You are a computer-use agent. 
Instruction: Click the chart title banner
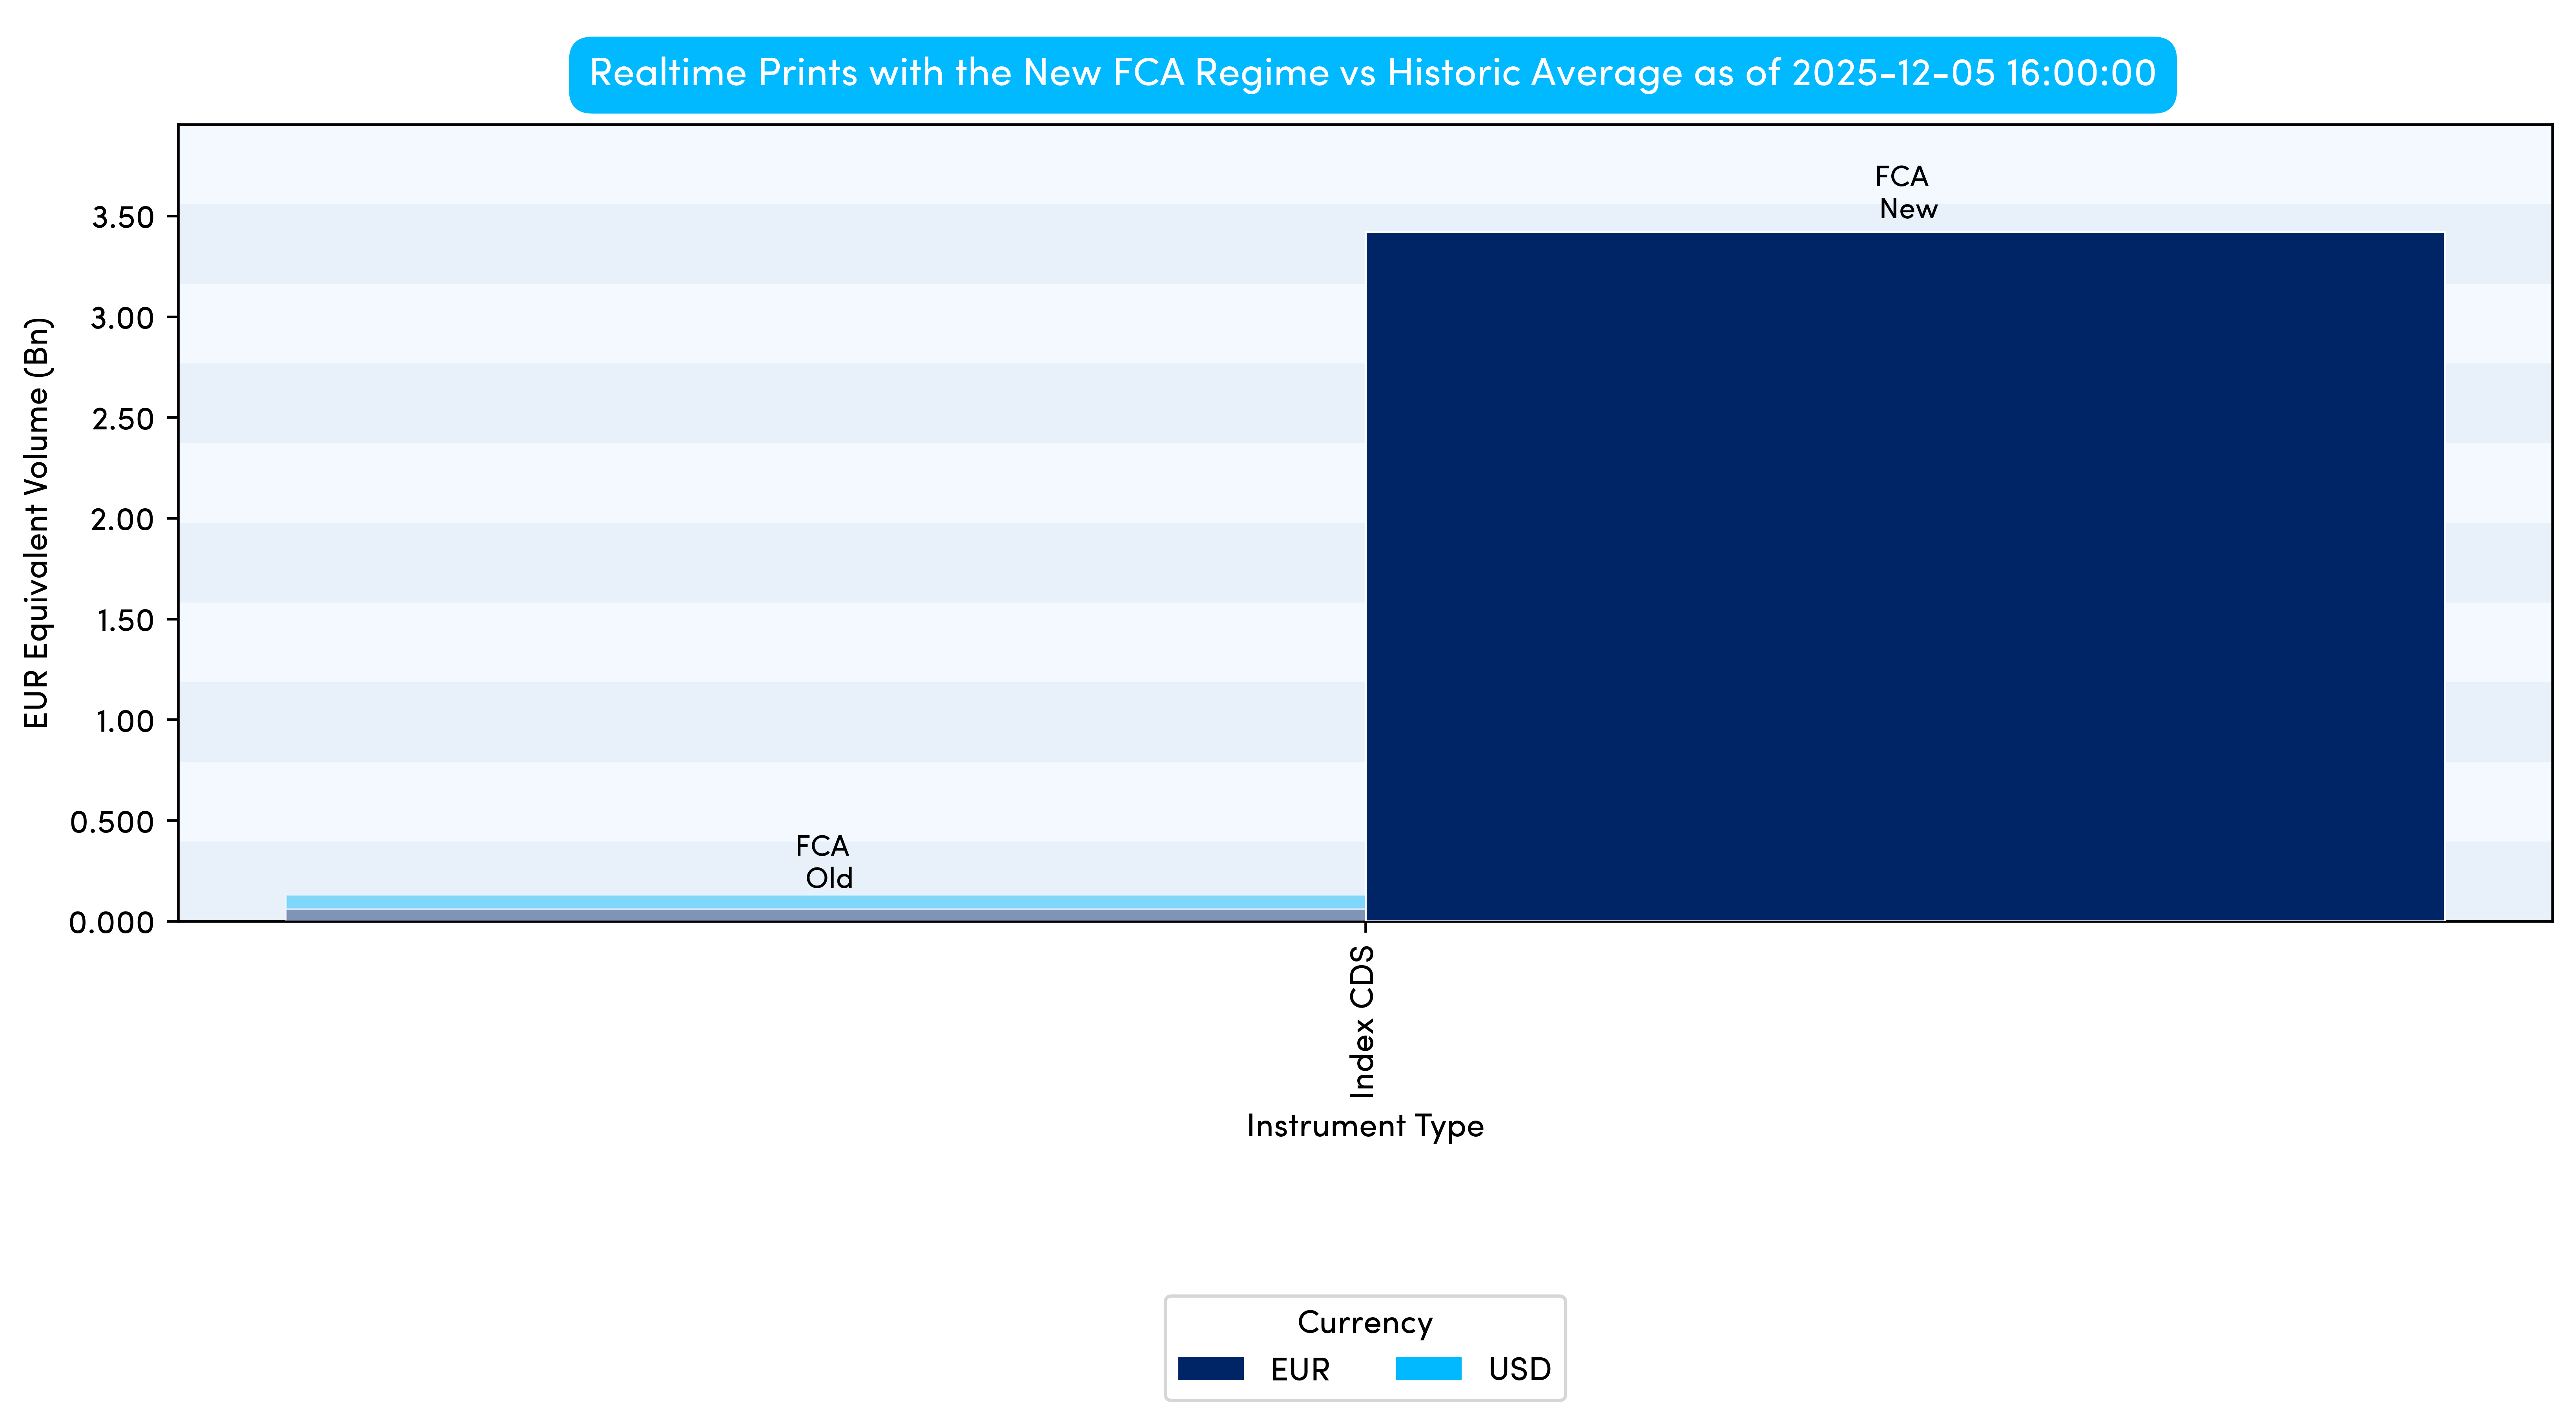[x=1372, y=74]
